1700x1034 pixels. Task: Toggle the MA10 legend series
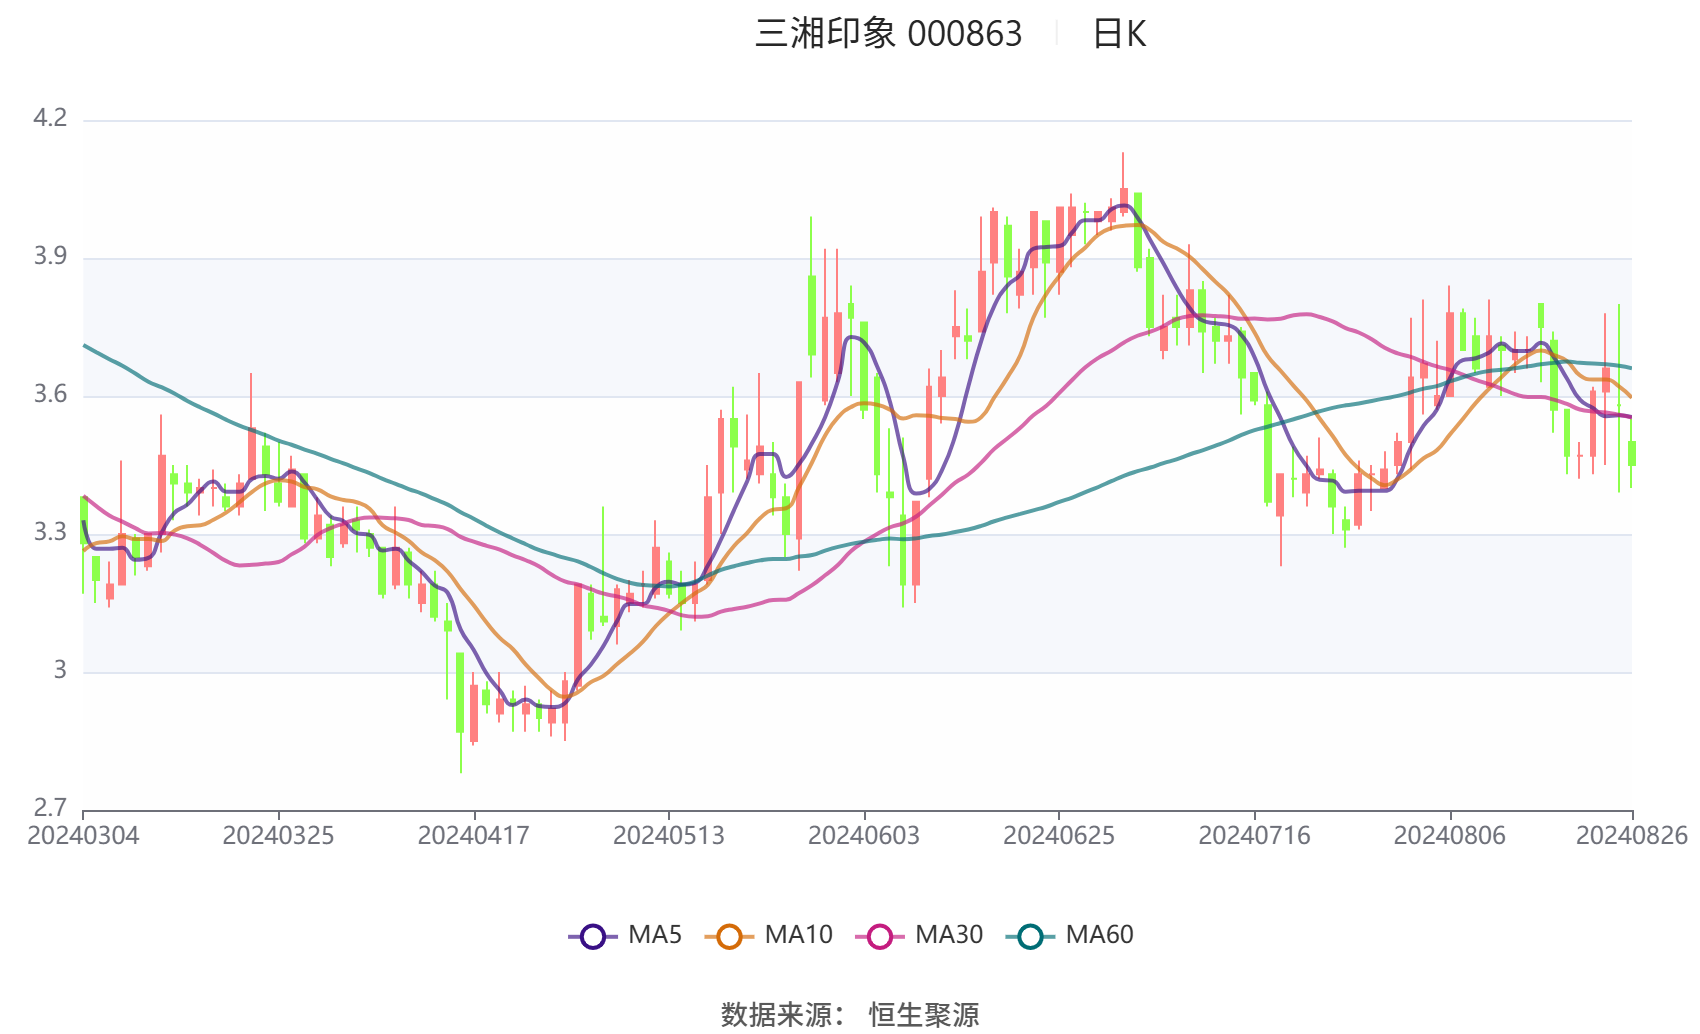768,935
